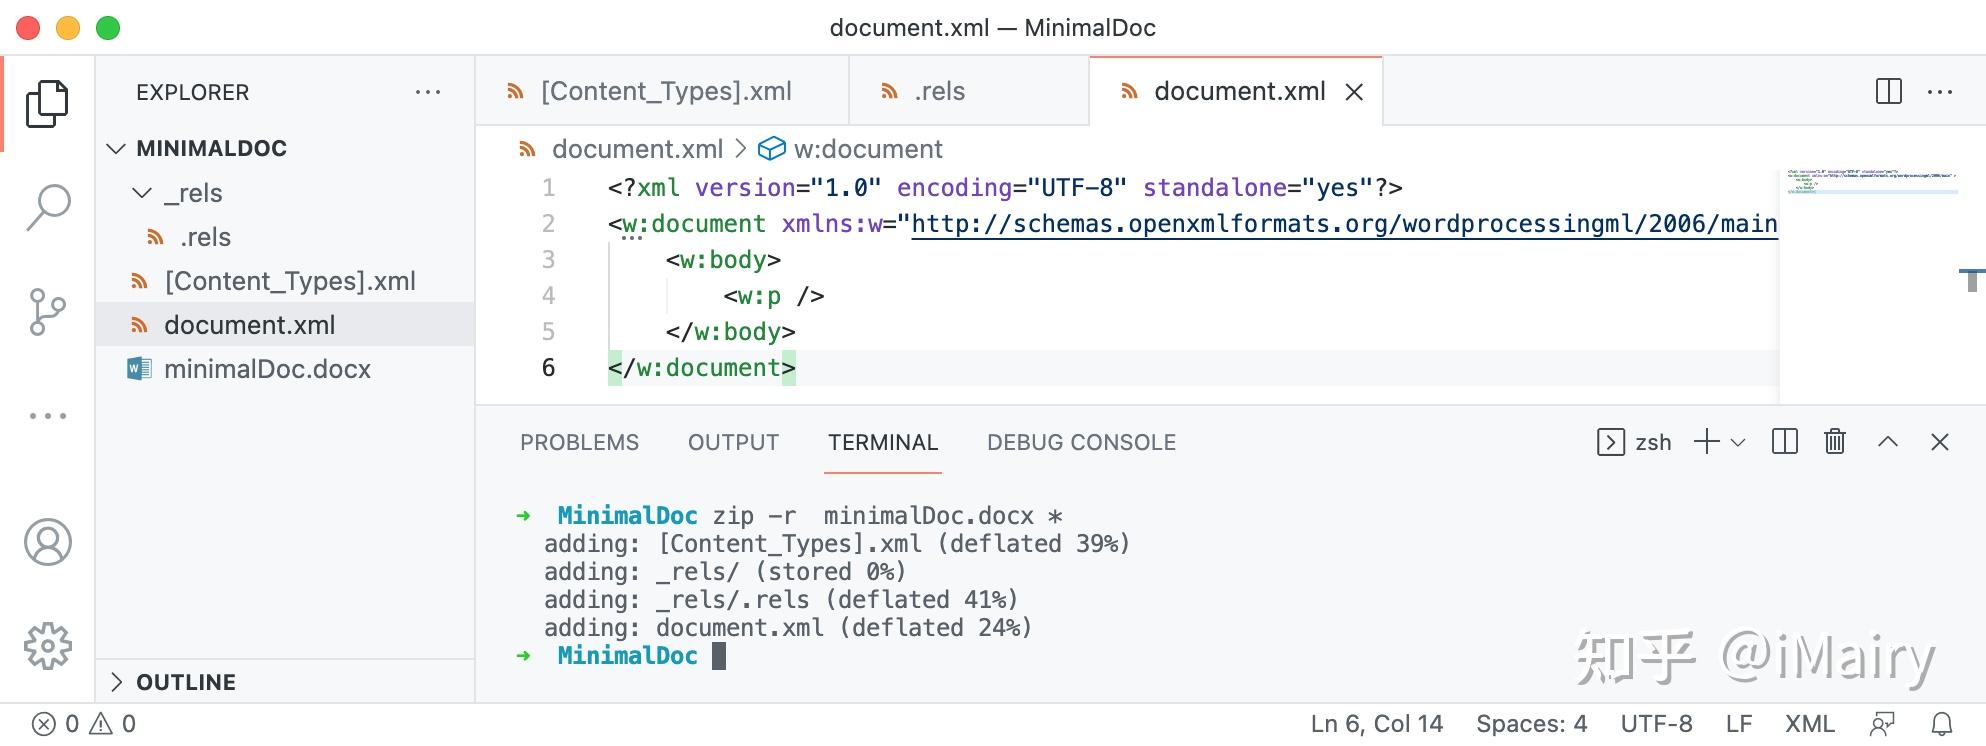Viewport: 1986px width, 746px height.
Task: Expand the OUTLINE section
Action: point(117,682)
